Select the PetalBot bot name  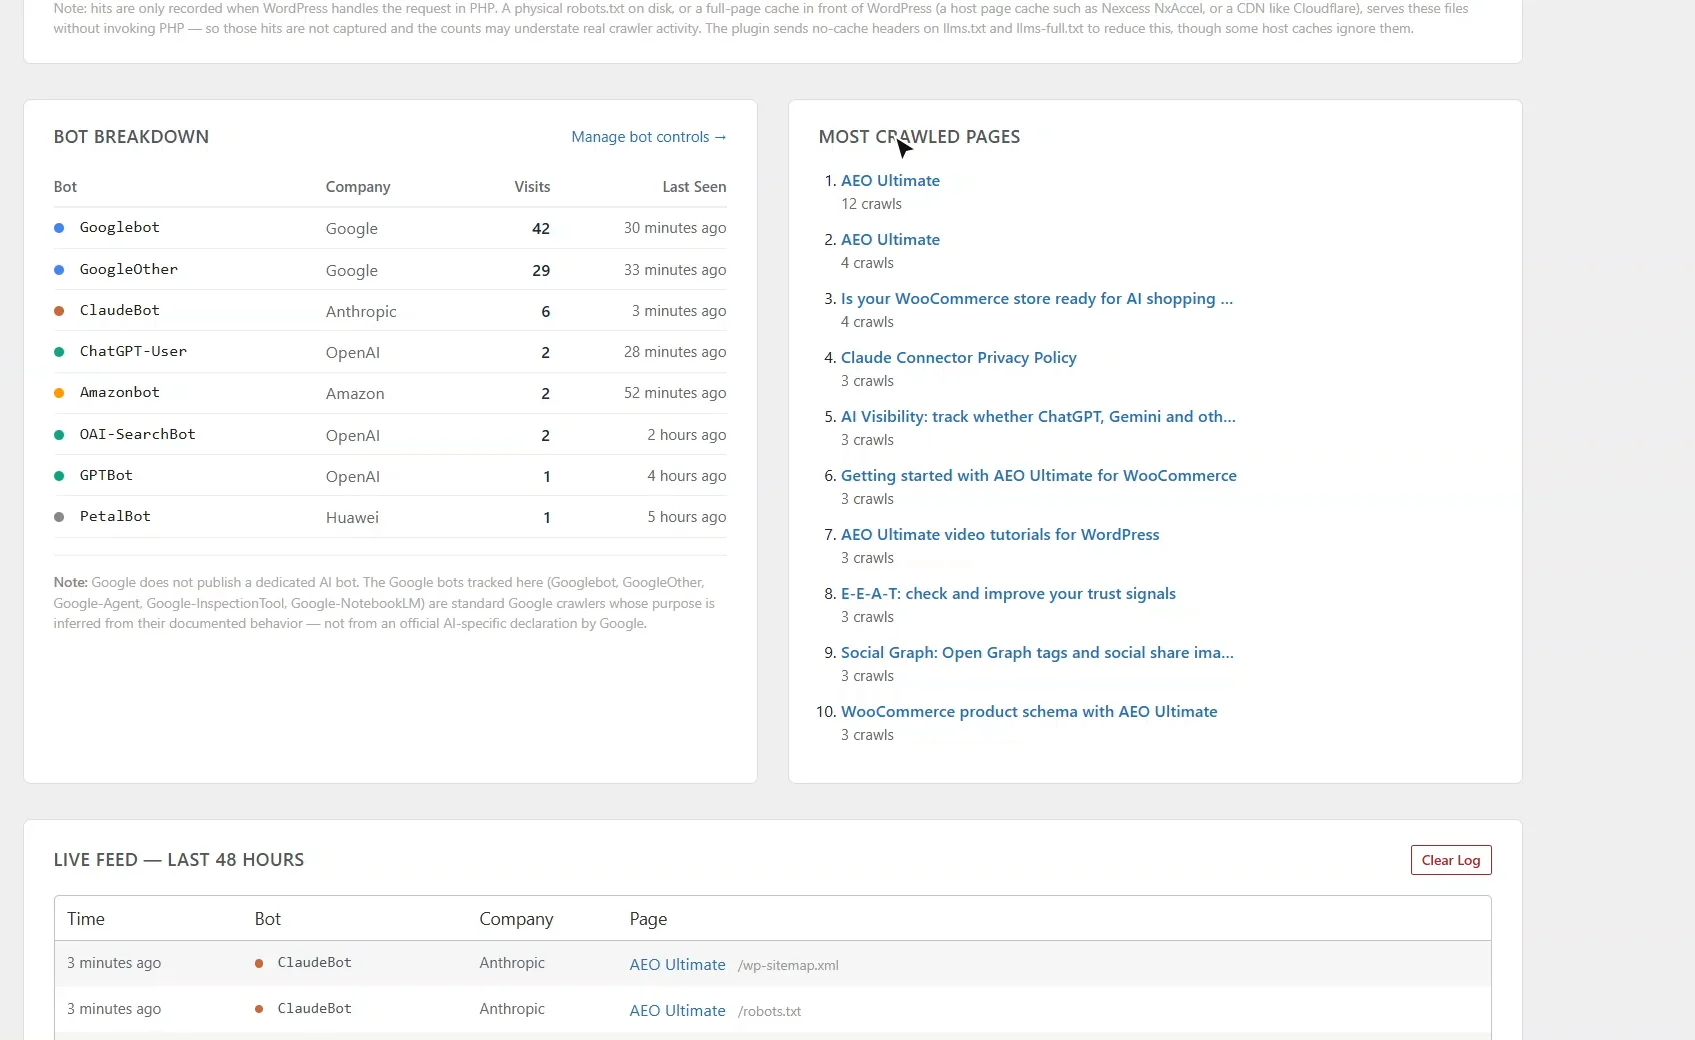tap(115, 517)
